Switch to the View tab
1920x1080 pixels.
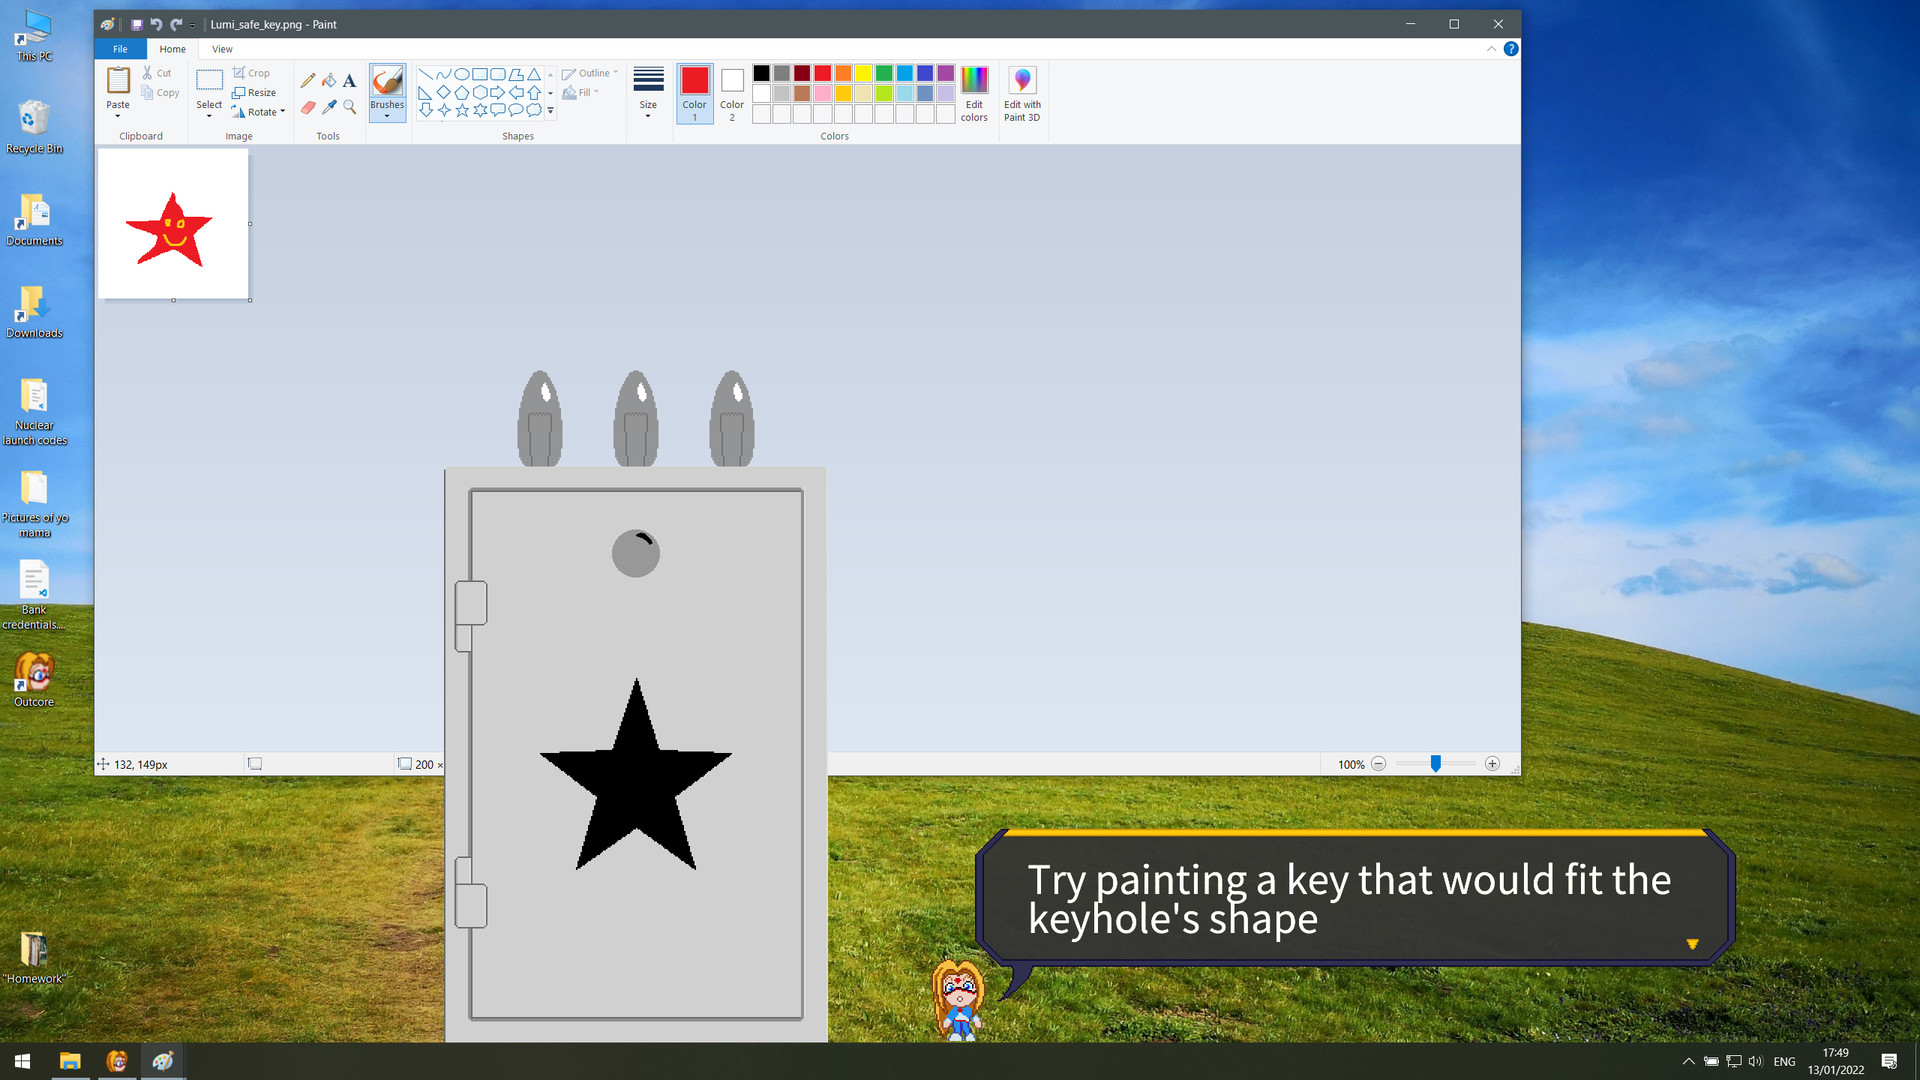coord(221,48)
